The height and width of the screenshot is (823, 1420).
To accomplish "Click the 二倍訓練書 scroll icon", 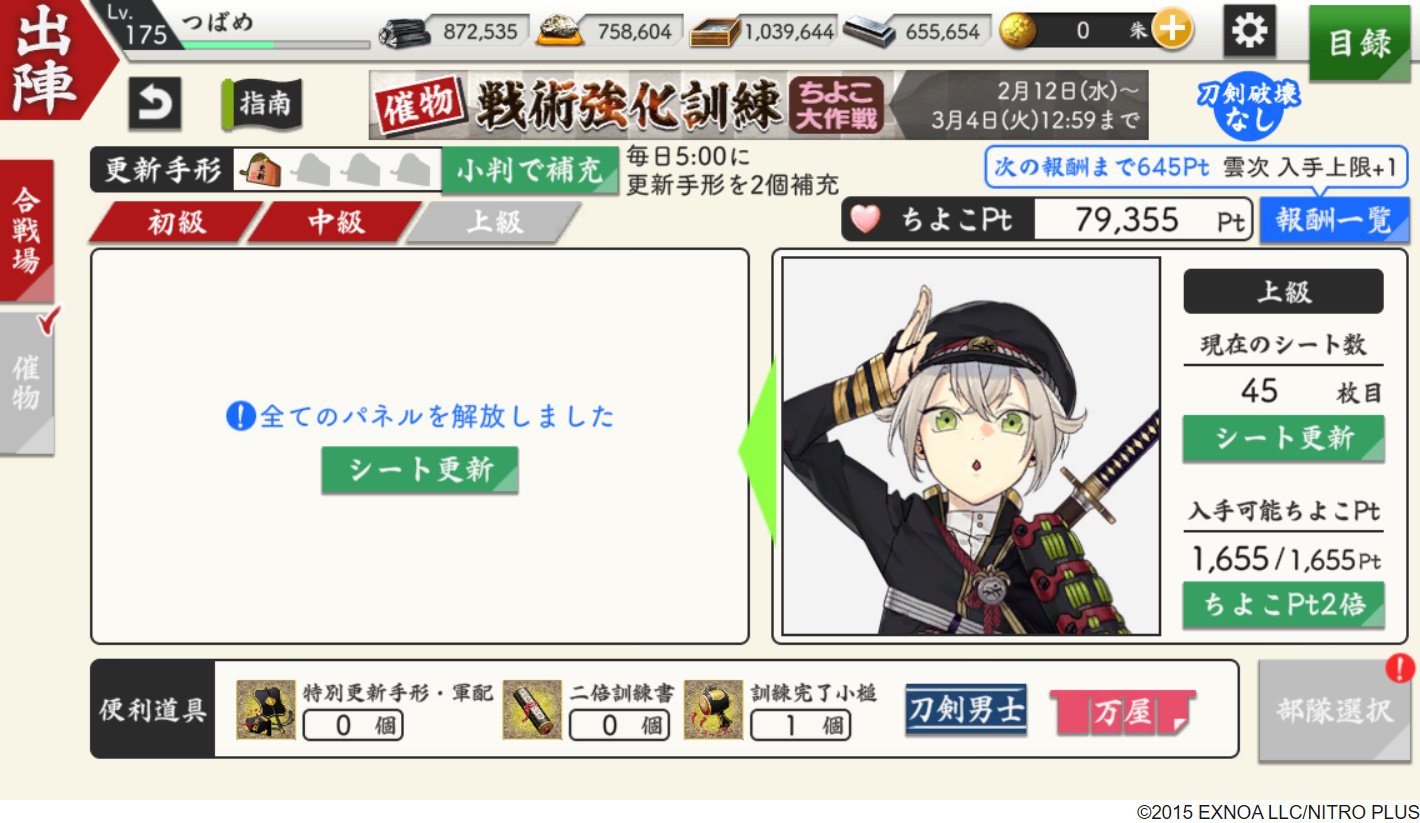I will point(532,710).
